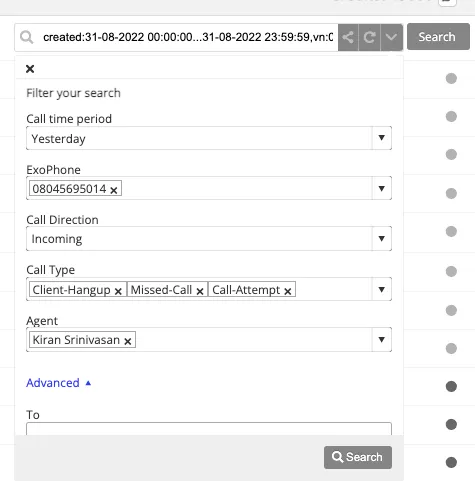Screen dimensions: 475x481
Task: Open the Call Direction dropdown
Action: coord(209,239)
